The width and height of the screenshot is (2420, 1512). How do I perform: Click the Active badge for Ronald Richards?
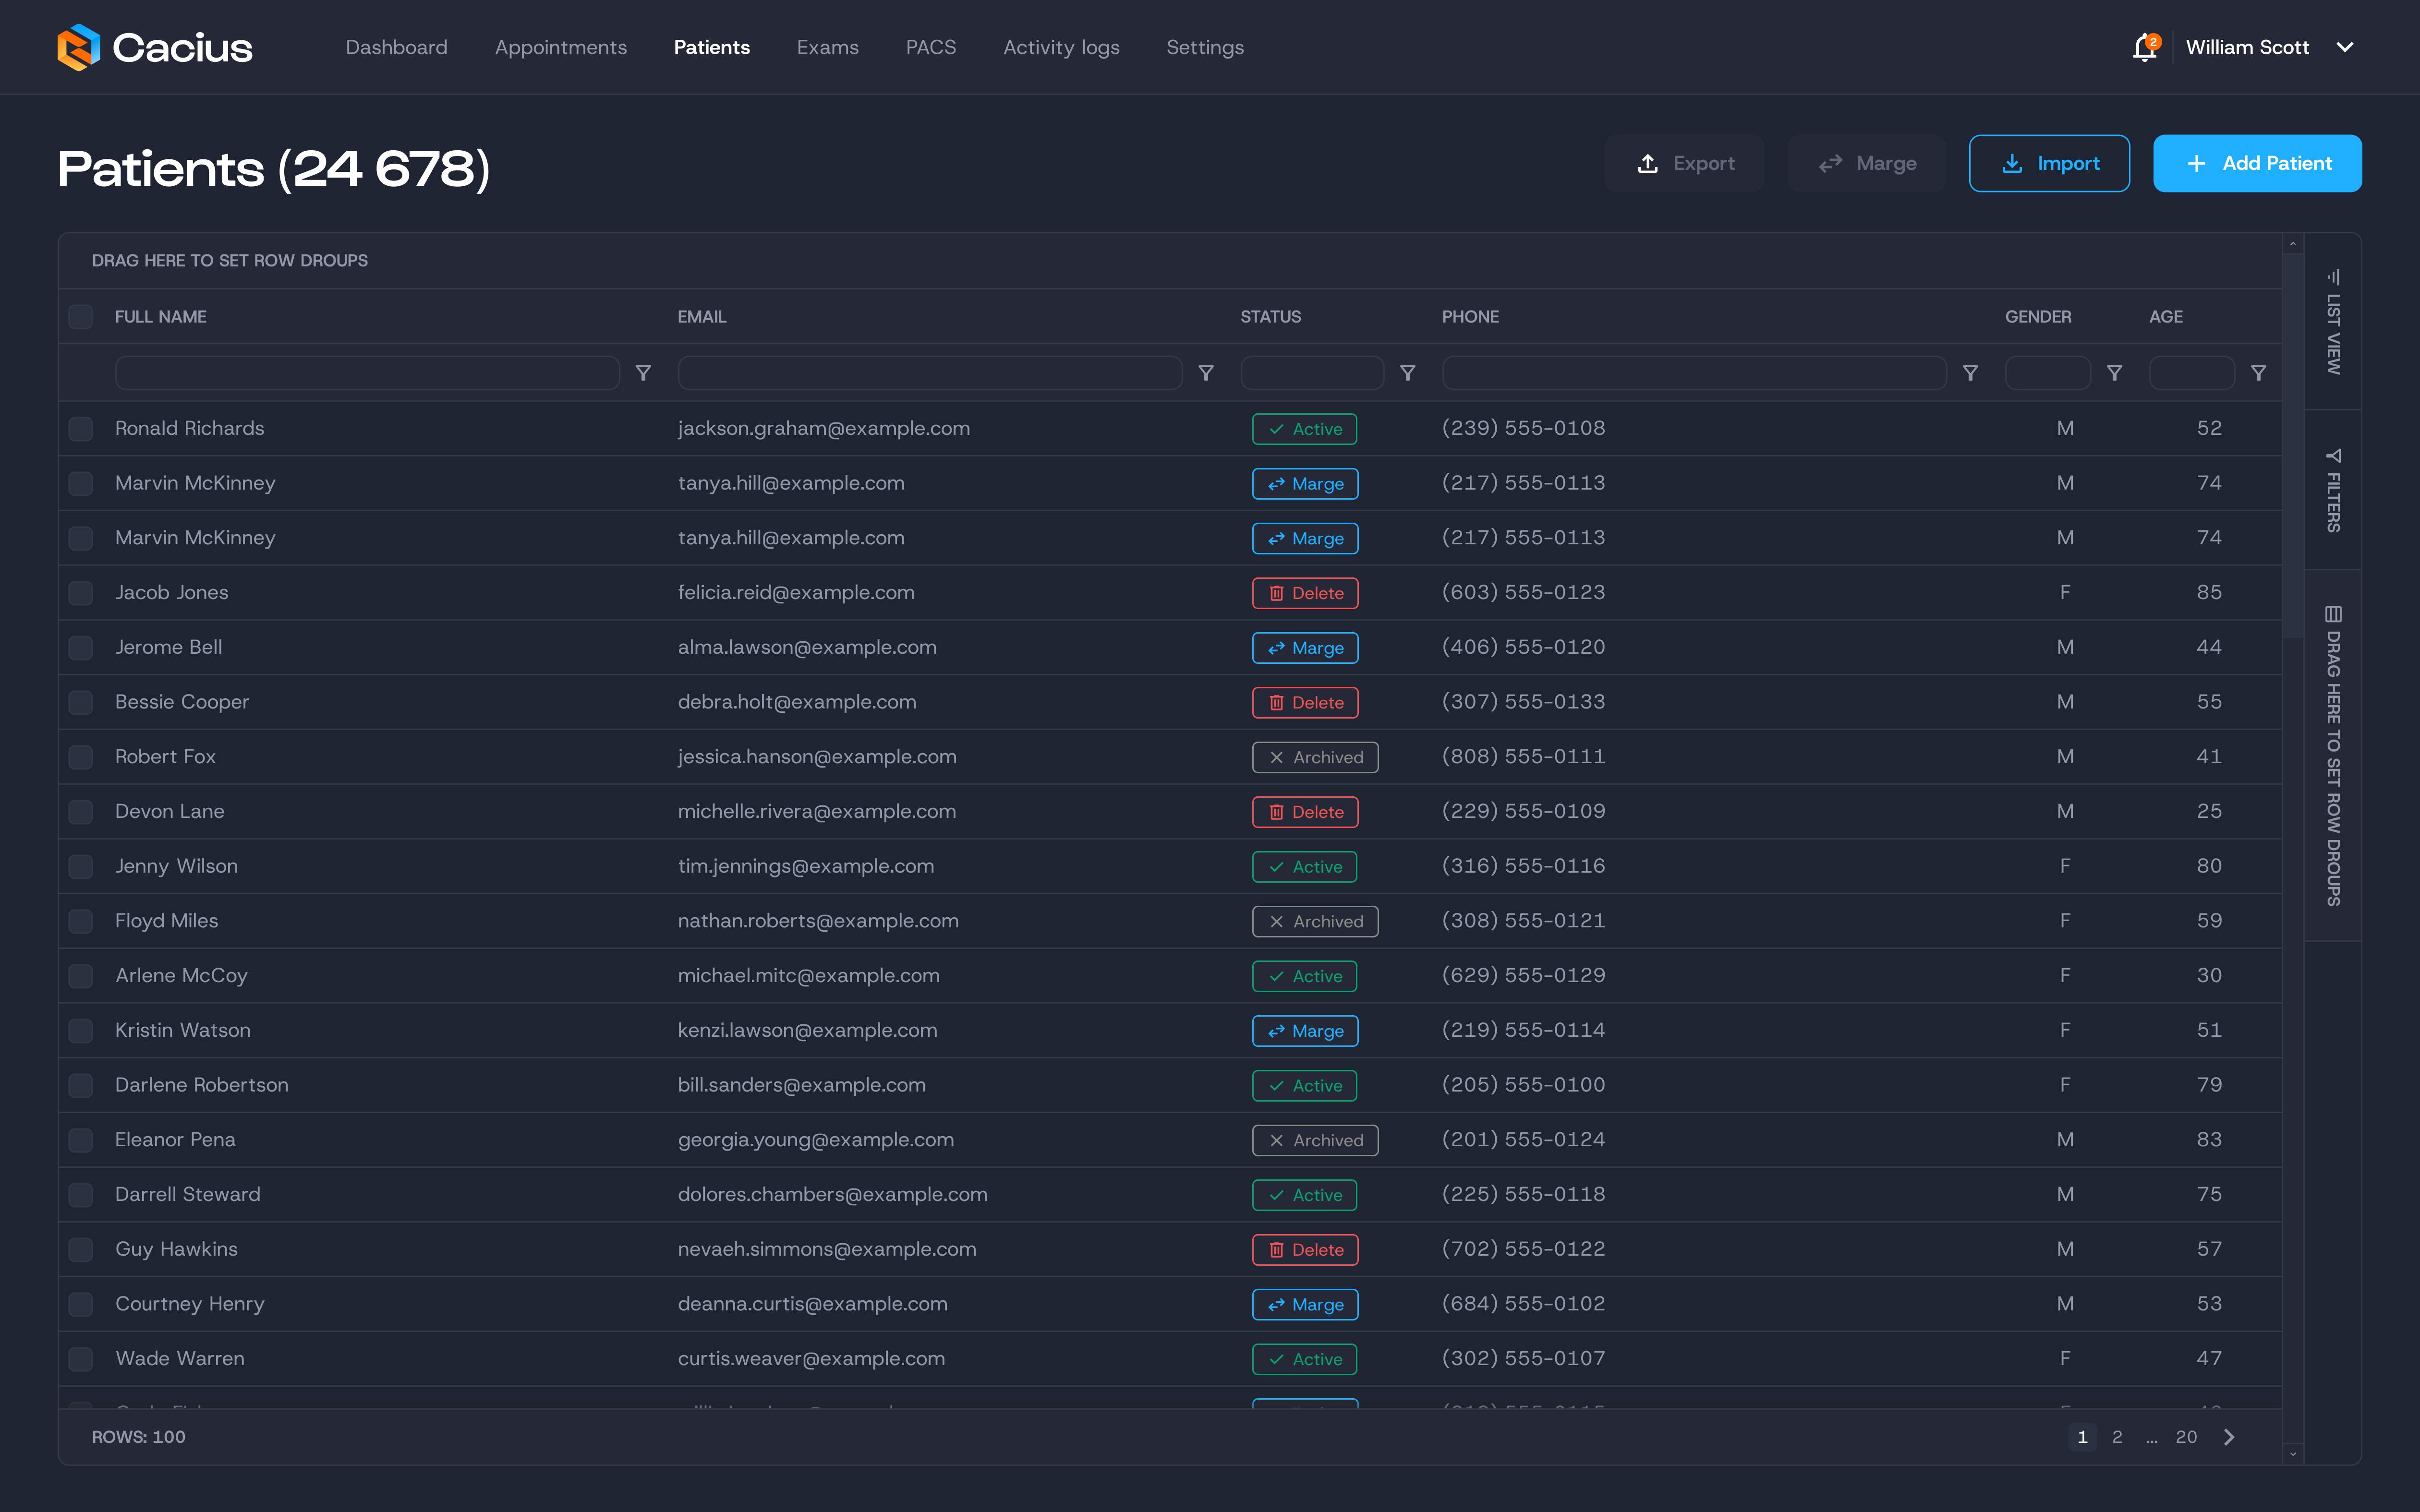tap(1304, 429)
